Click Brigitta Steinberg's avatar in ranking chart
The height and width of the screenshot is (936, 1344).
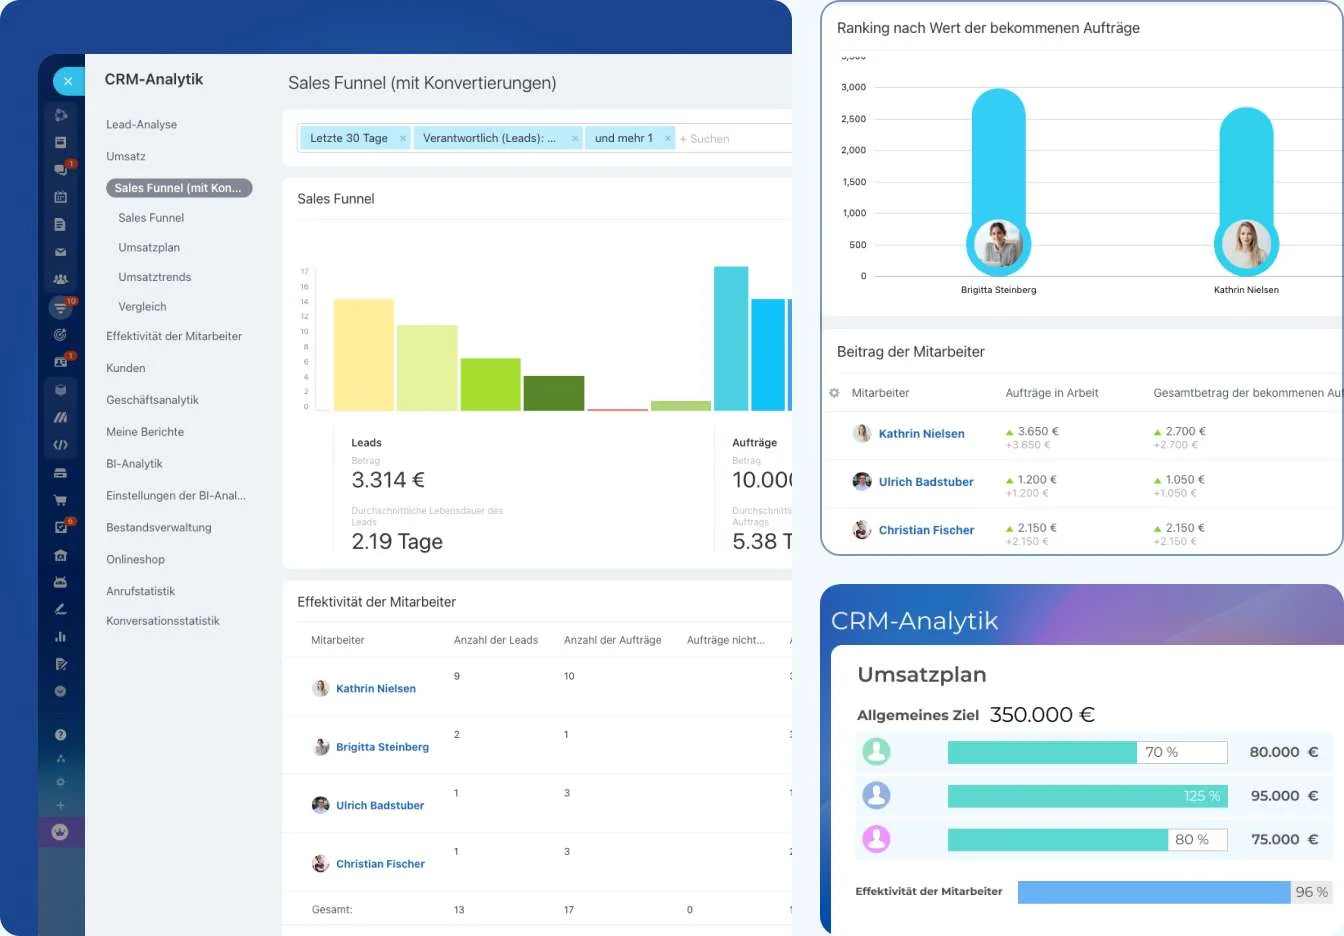(x=998, y=243)
